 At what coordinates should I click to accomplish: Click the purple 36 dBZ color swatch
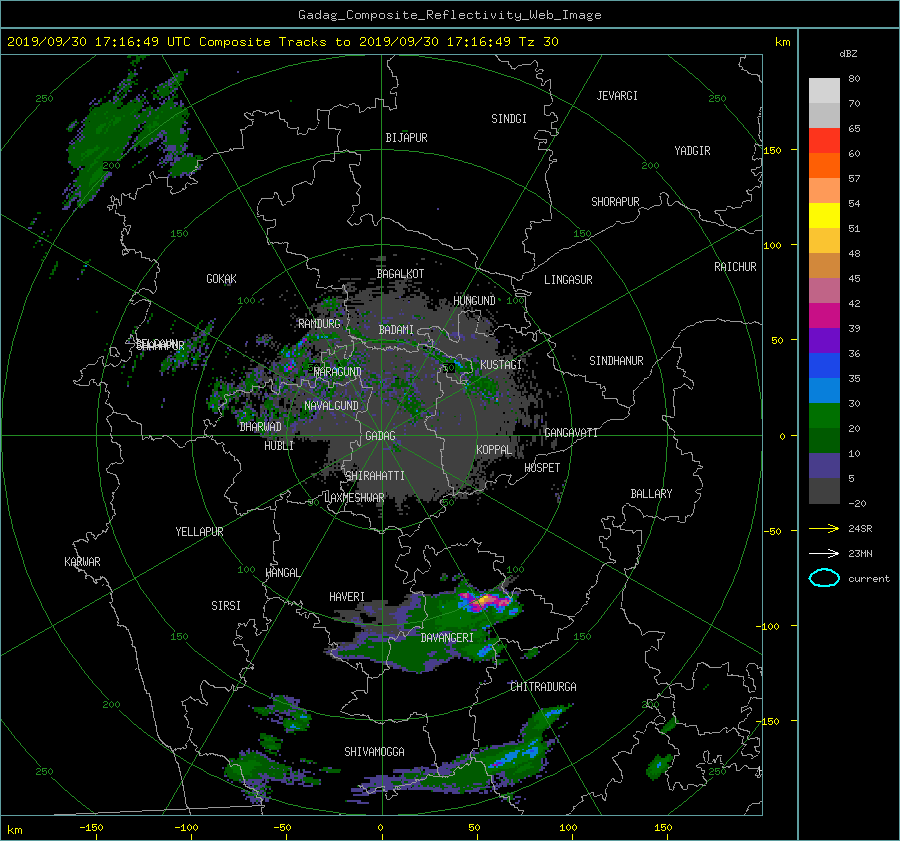tap(824, 340)
